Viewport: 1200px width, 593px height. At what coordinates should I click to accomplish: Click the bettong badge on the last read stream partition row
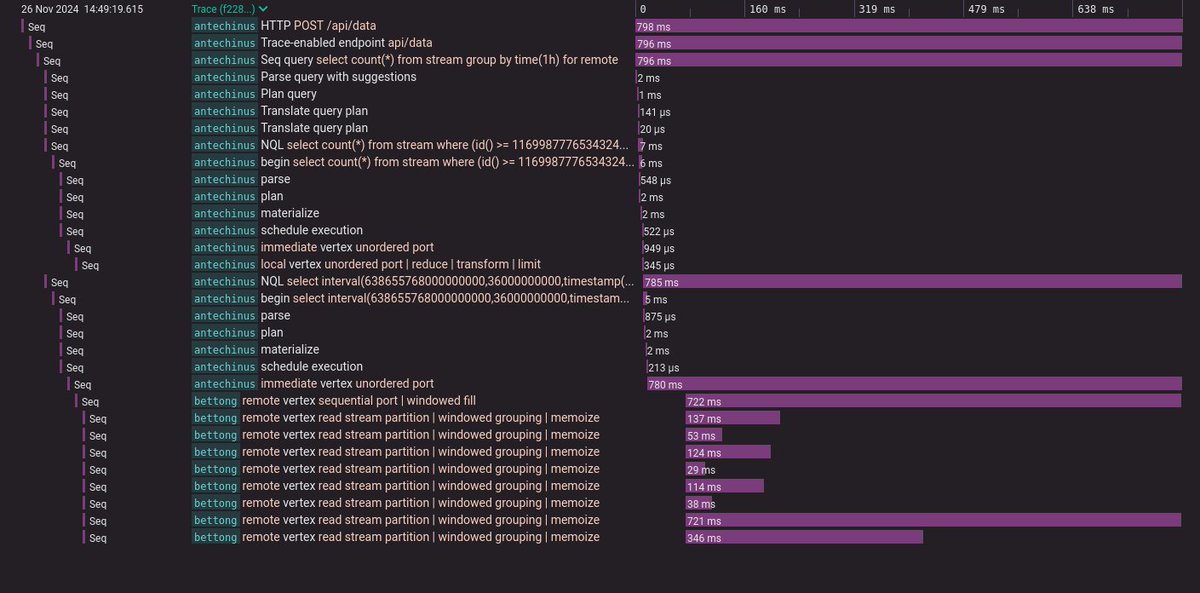point(215,537)
